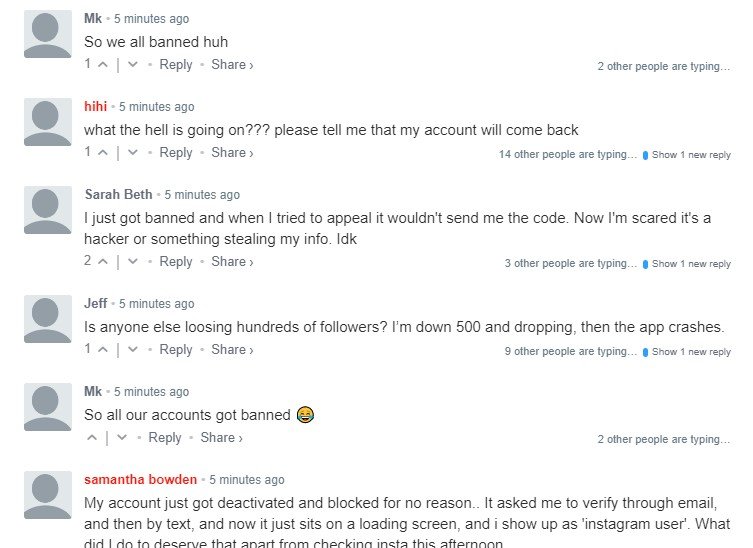
Task: Expand Share options under hihi's comment
Action: point(232,153)
